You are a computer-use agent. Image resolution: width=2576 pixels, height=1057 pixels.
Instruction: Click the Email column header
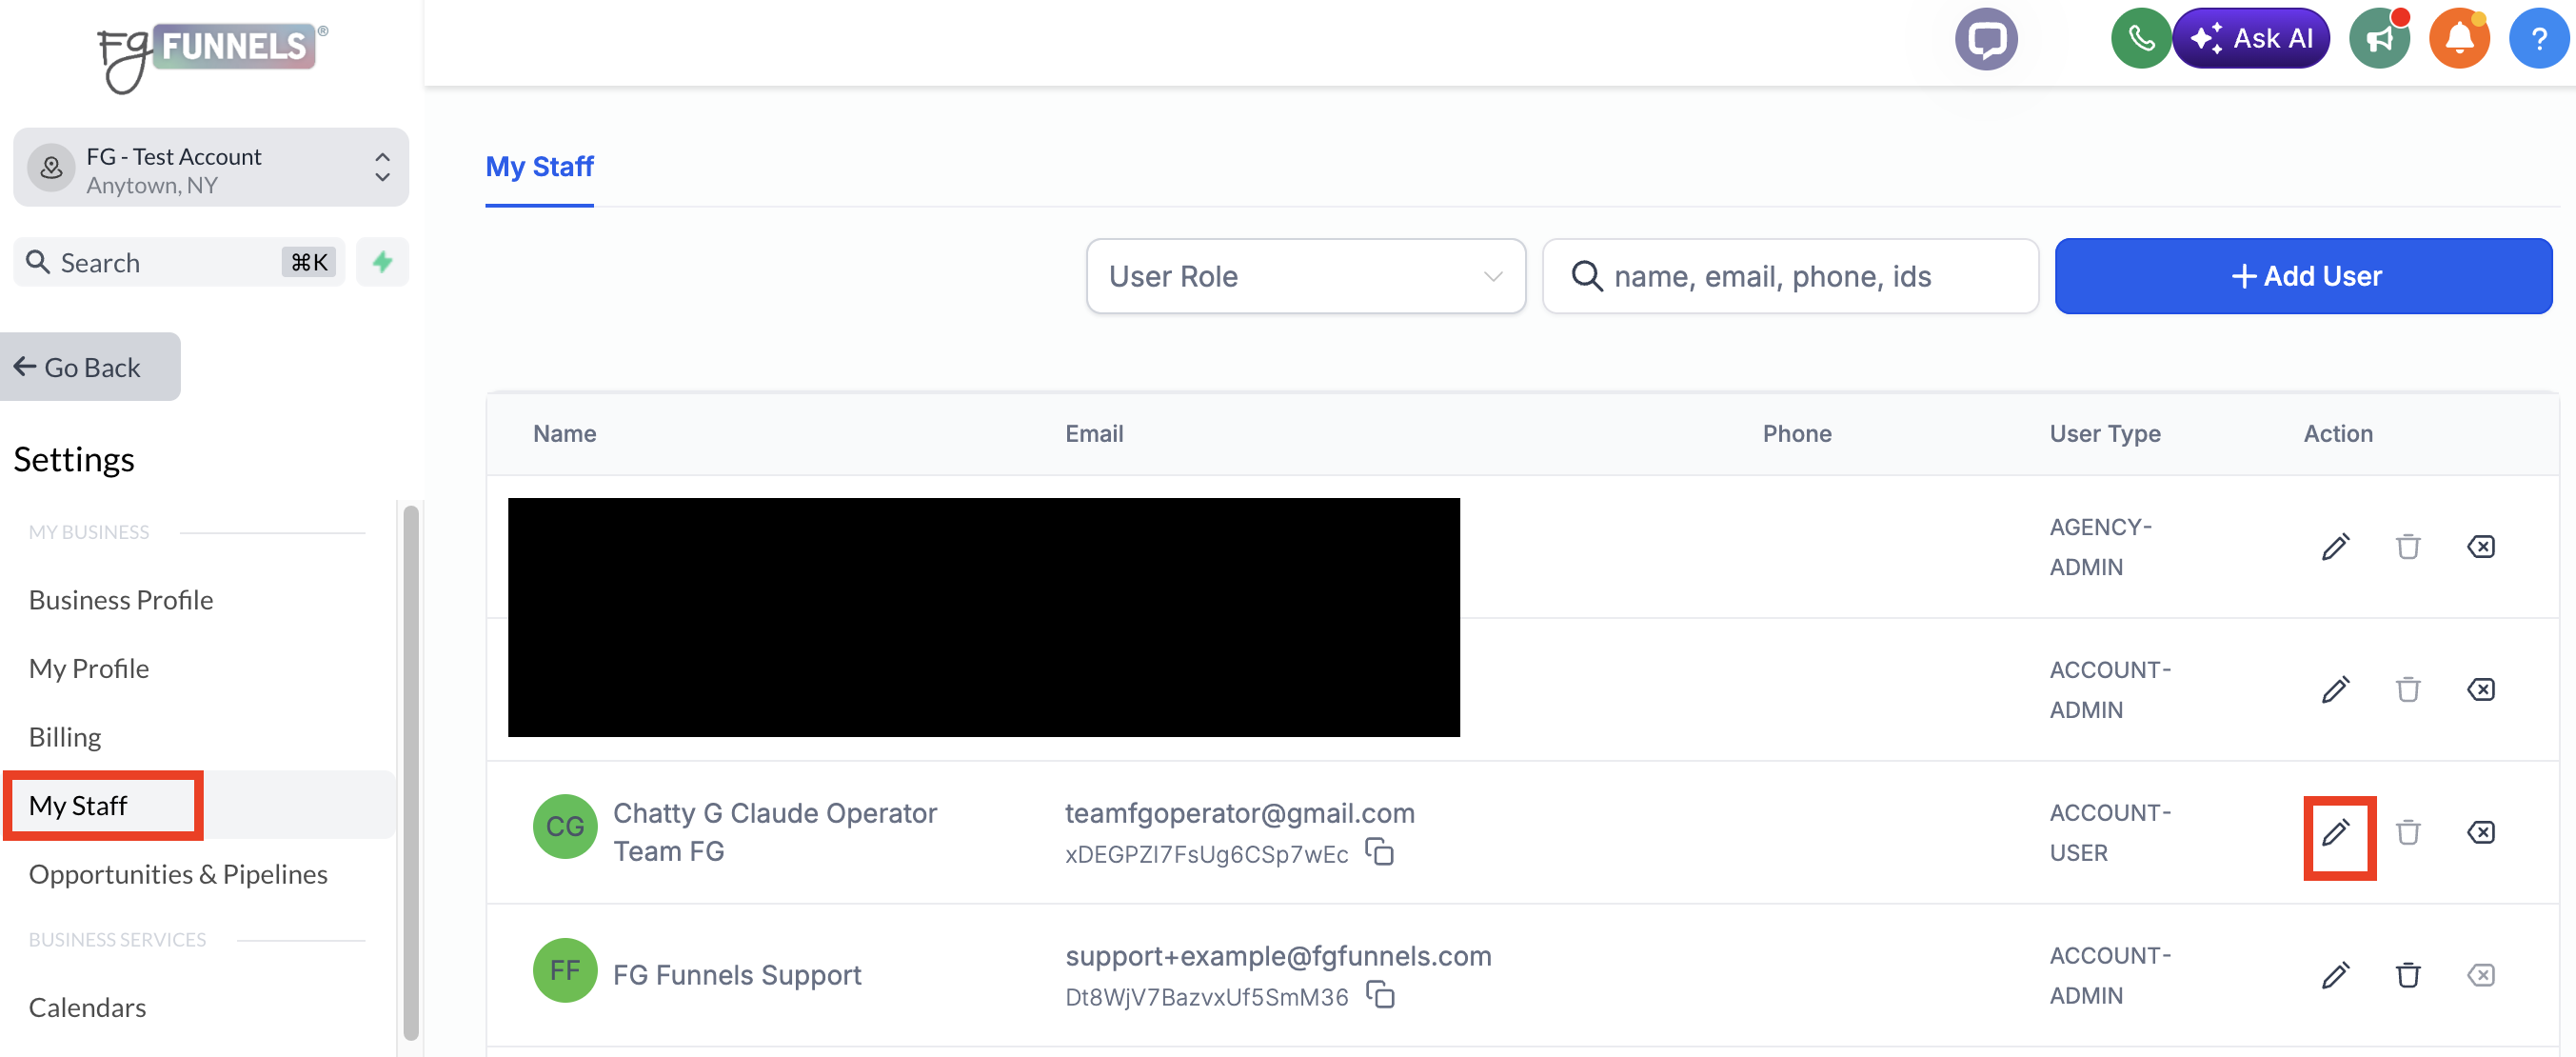click(1094, 434)
